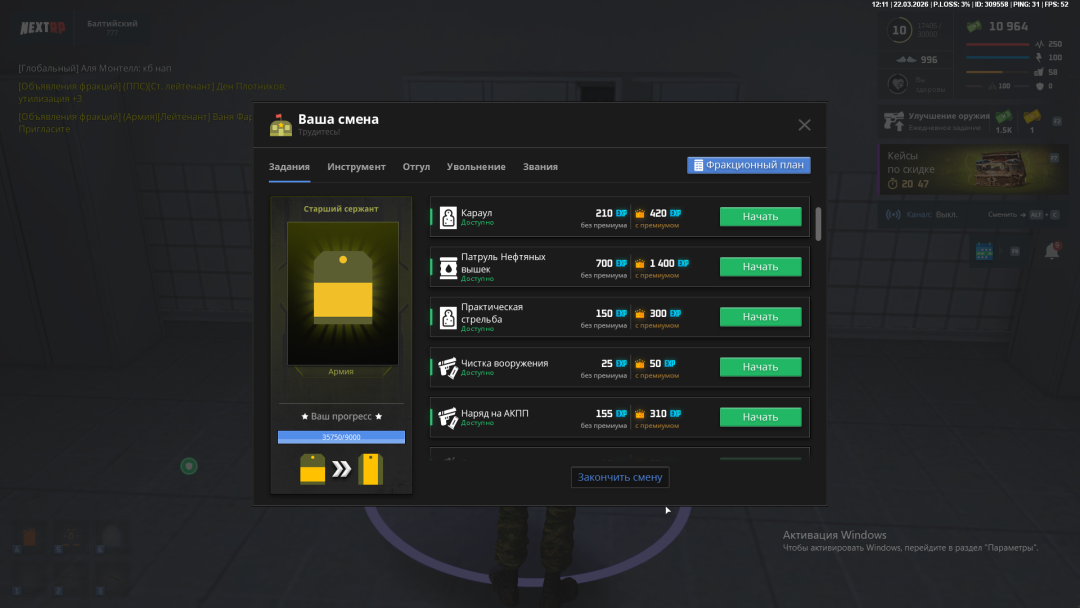
Task: Click the target icon for Практическая стрельба
Action: coord(448,317)
